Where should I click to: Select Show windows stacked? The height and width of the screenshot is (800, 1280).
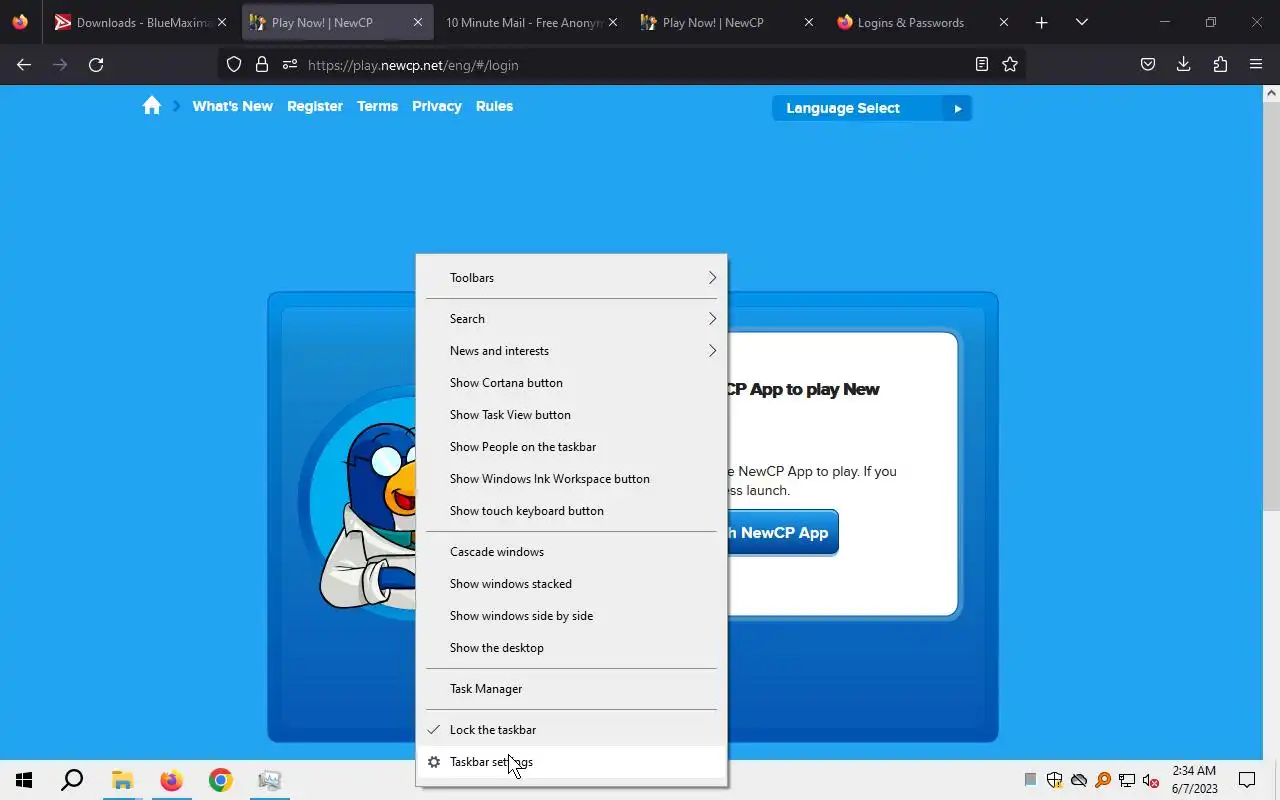[x=572, y=584]
